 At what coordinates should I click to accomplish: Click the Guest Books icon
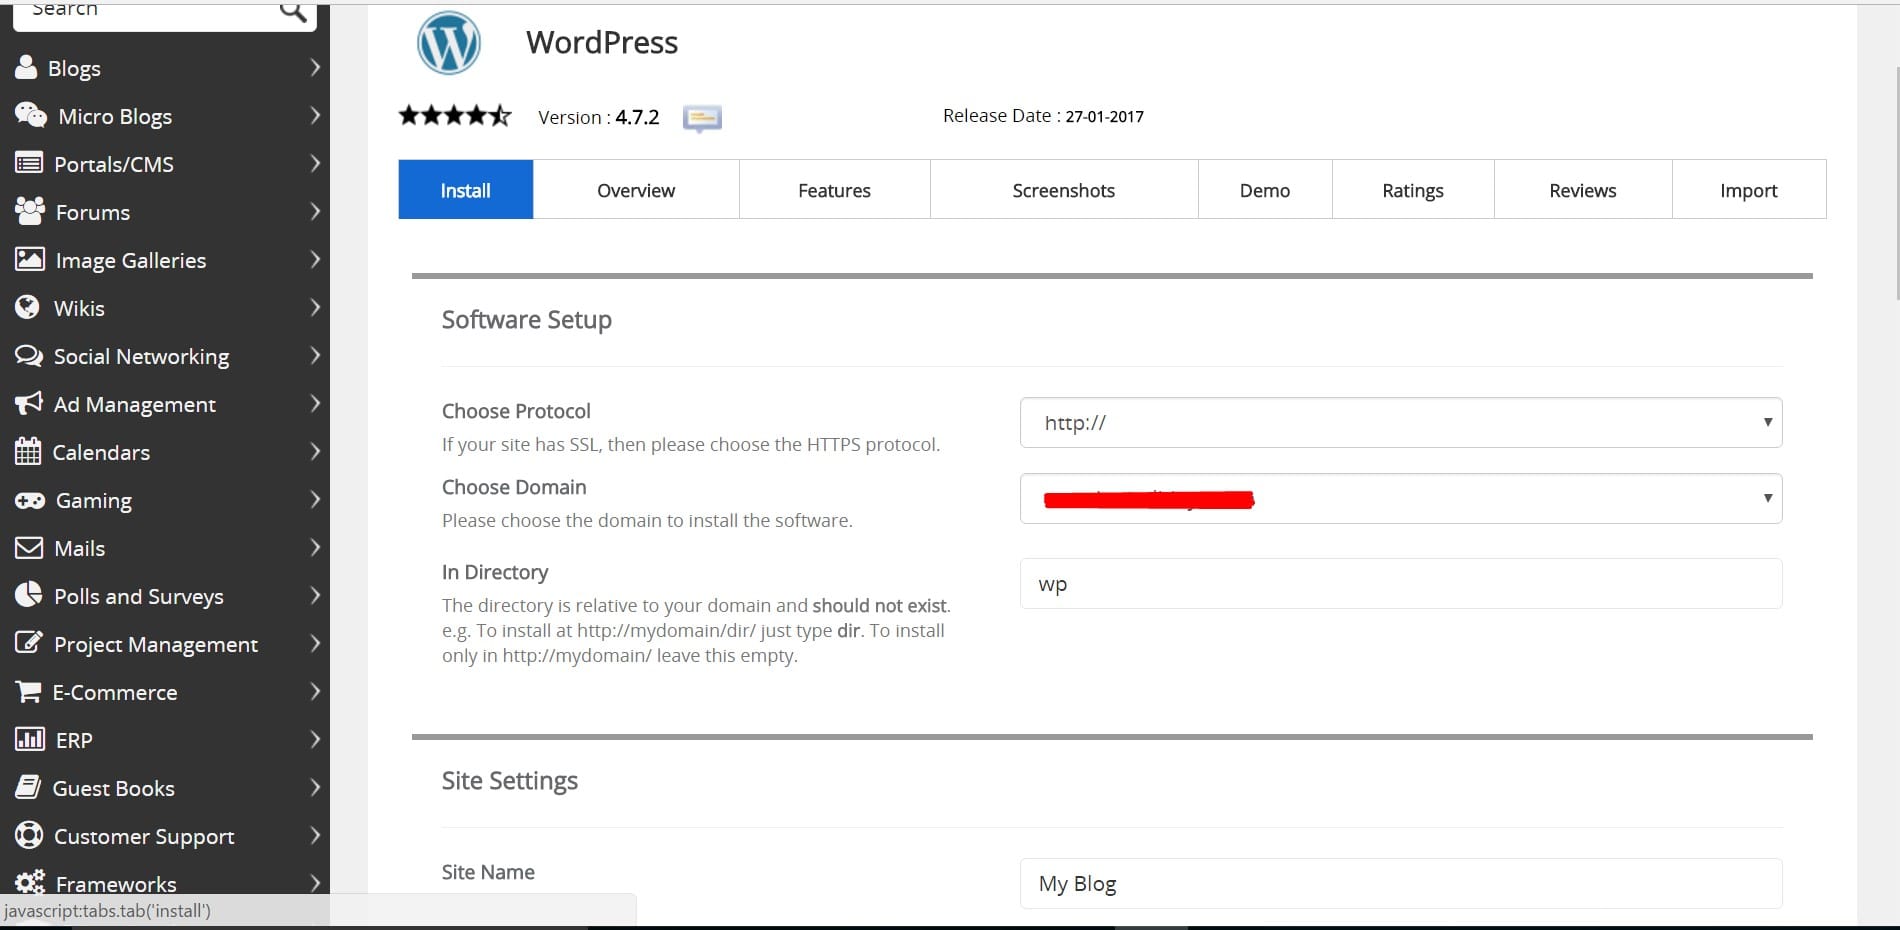pos(28,787)
